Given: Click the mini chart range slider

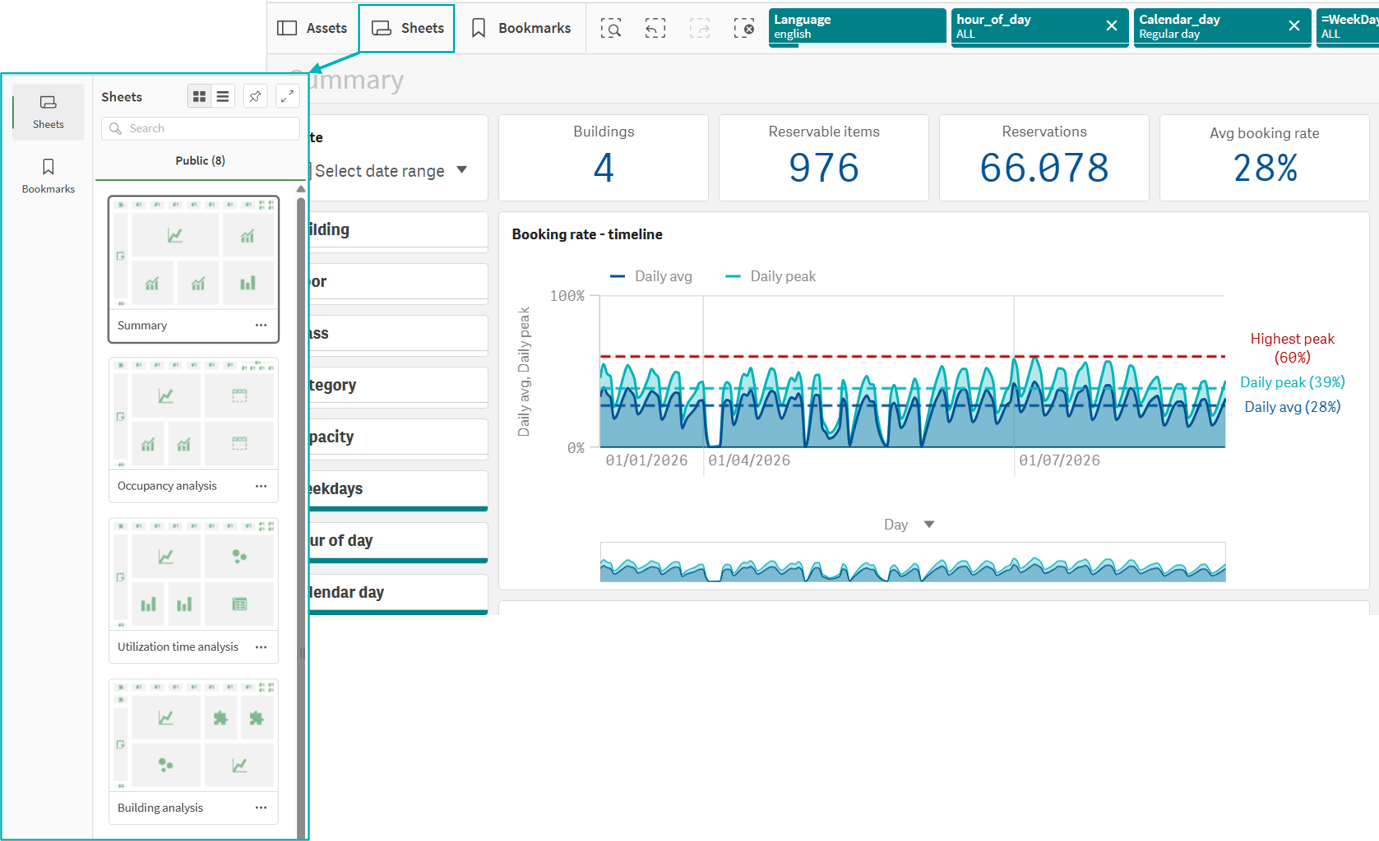Looking at the screenshot, I should click(912, 561).
